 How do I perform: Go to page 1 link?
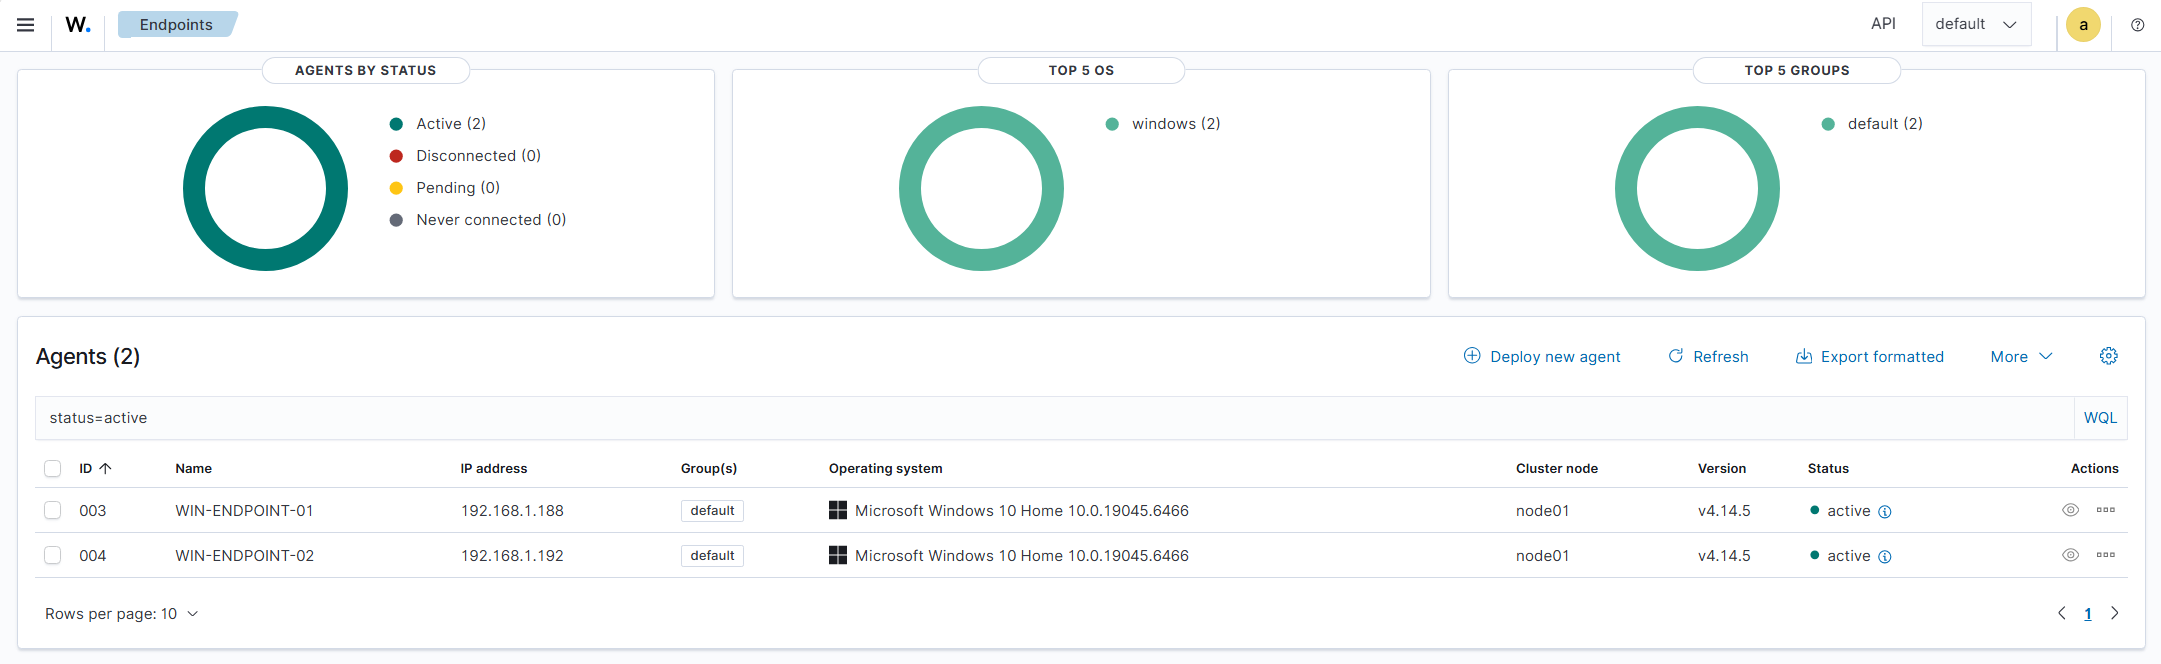coord(2088,614)
